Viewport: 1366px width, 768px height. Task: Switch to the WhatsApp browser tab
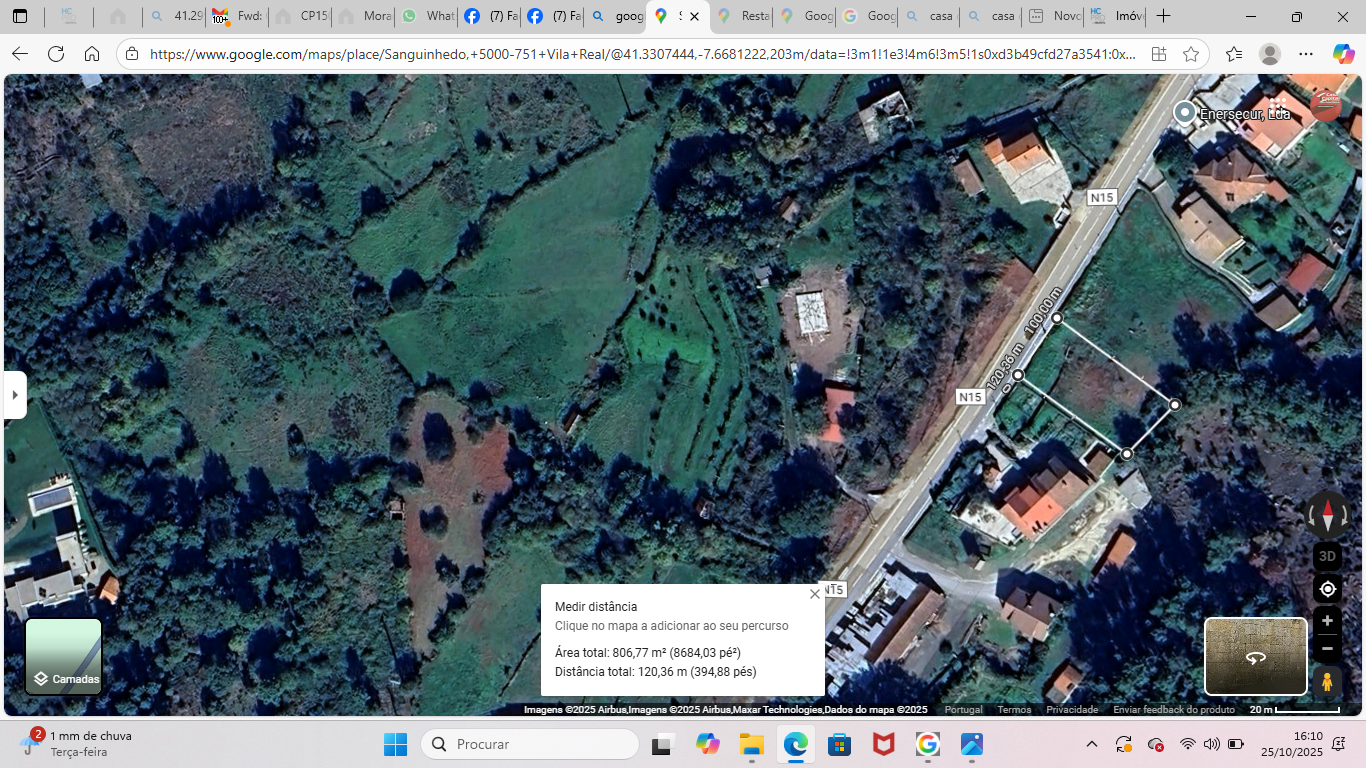click(x=426, y=17)
